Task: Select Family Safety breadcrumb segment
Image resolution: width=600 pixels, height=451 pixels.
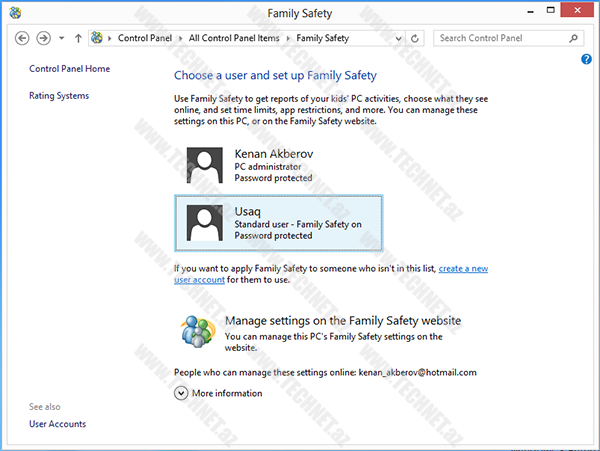Action: click(x=323, y=38)
